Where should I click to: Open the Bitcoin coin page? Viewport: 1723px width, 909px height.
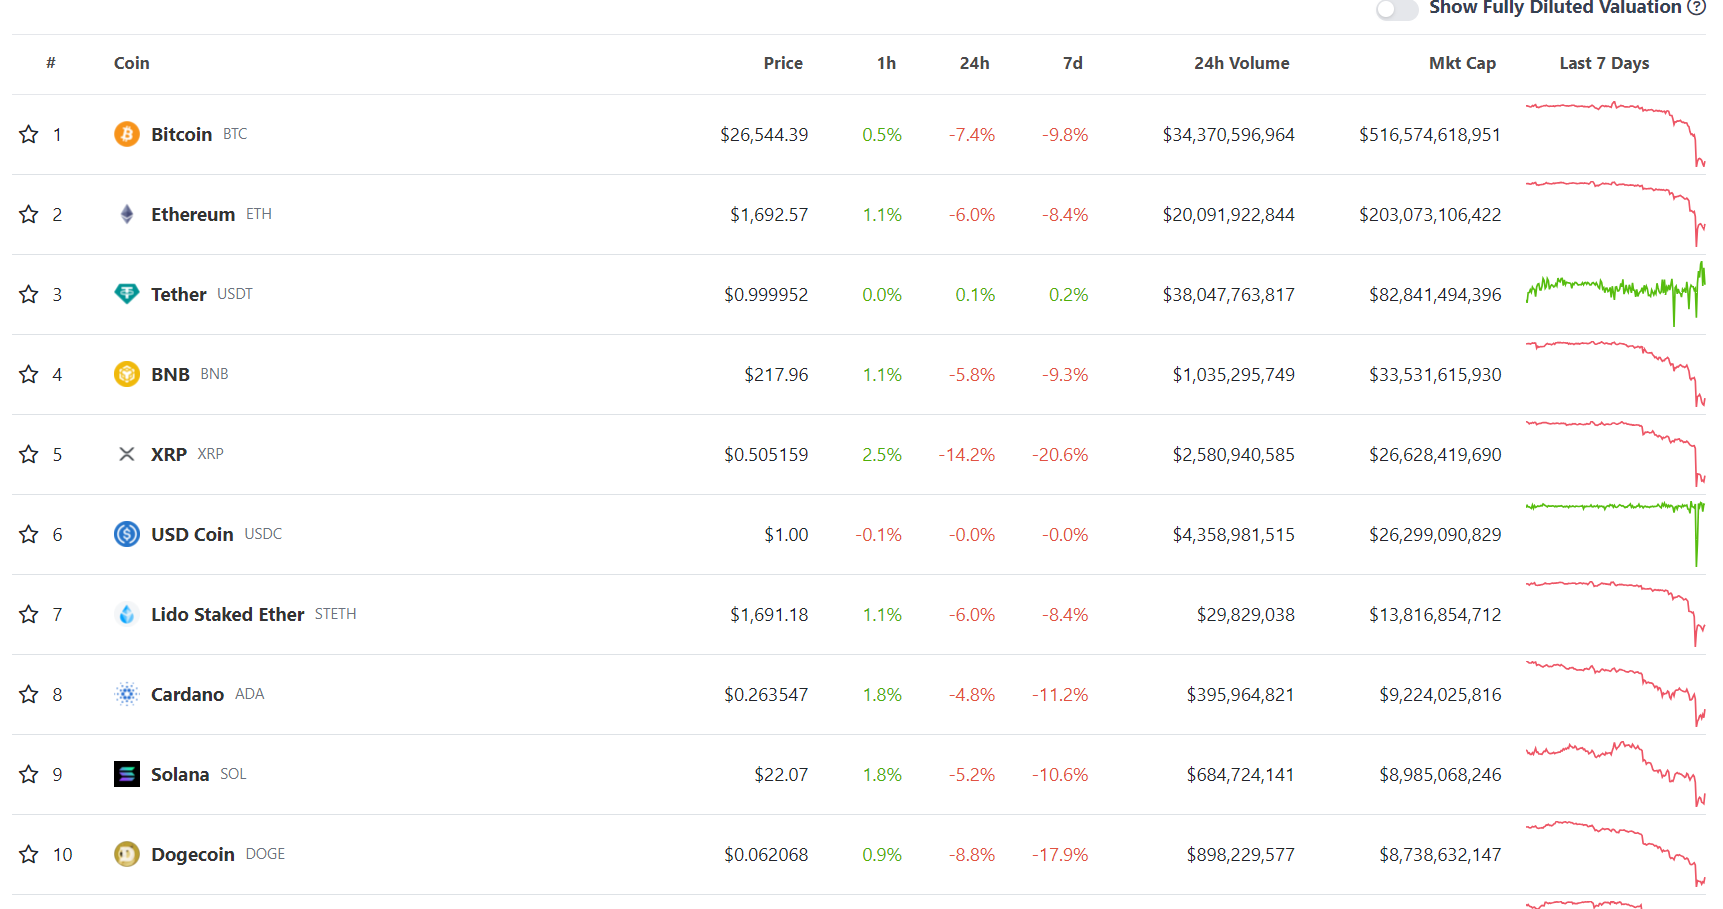(x=181, y=134)
